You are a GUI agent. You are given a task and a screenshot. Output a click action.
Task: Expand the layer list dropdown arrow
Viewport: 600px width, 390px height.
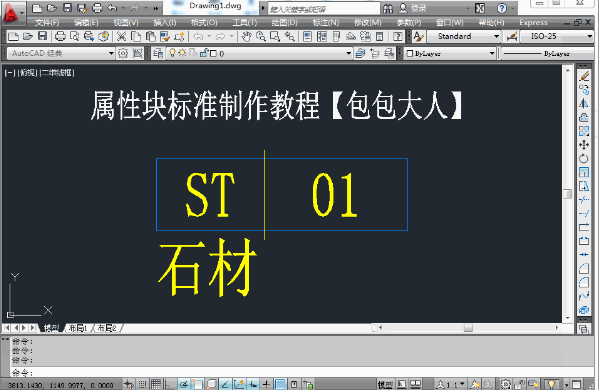pos(348,53)
